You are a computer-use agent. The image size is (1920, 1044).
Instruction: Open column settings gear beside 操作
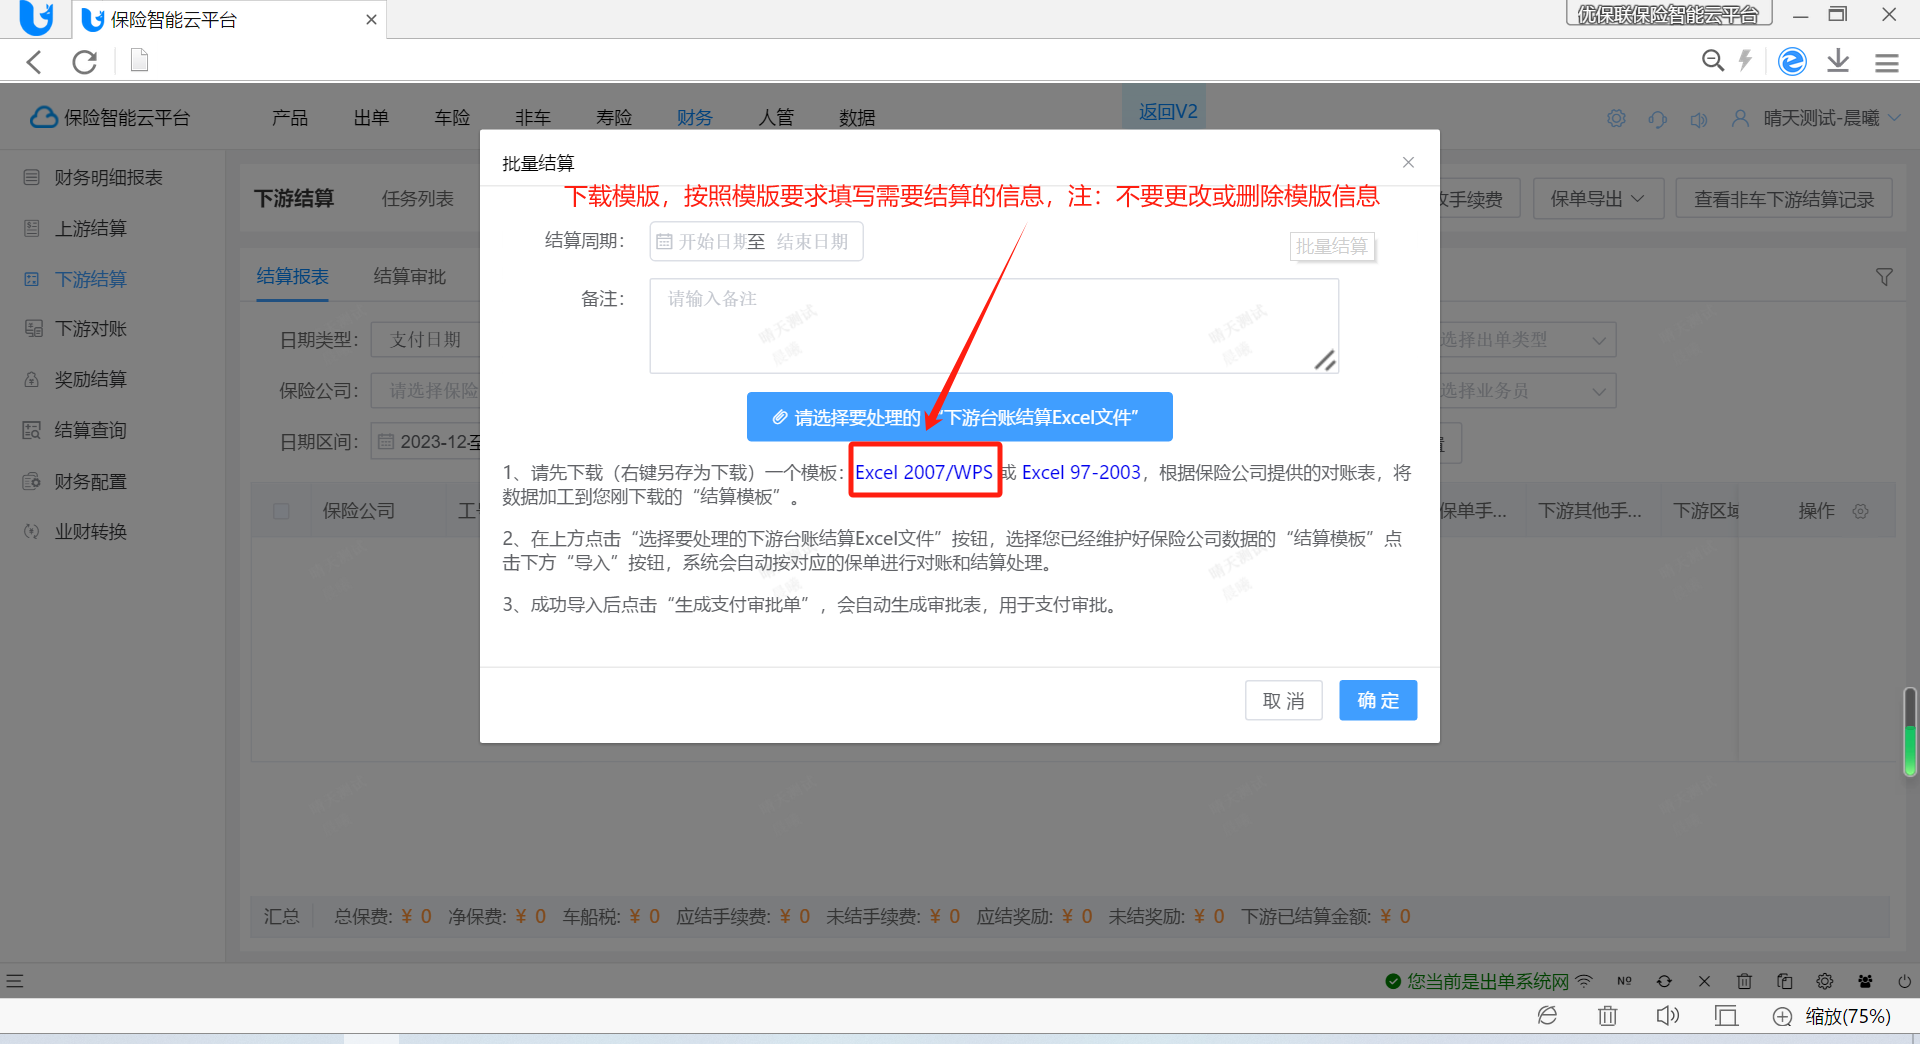tap(1860, 511)
